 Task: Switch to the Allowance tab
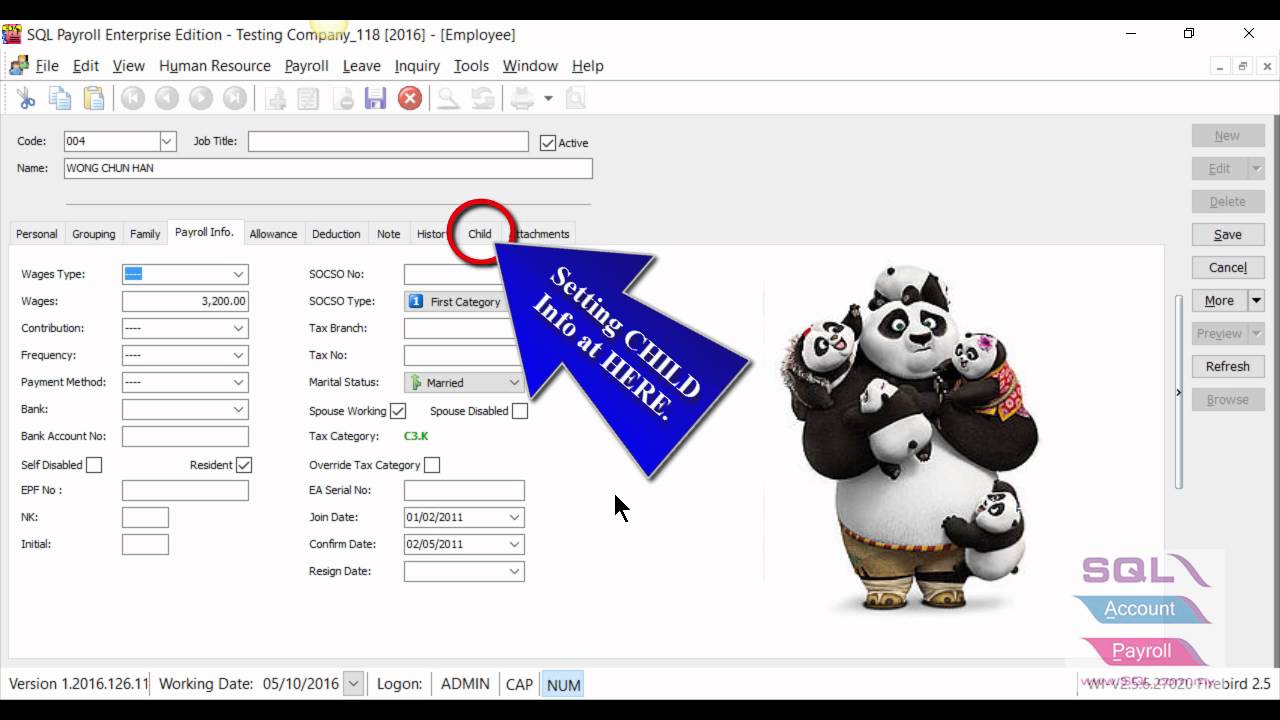click(273, 234)
